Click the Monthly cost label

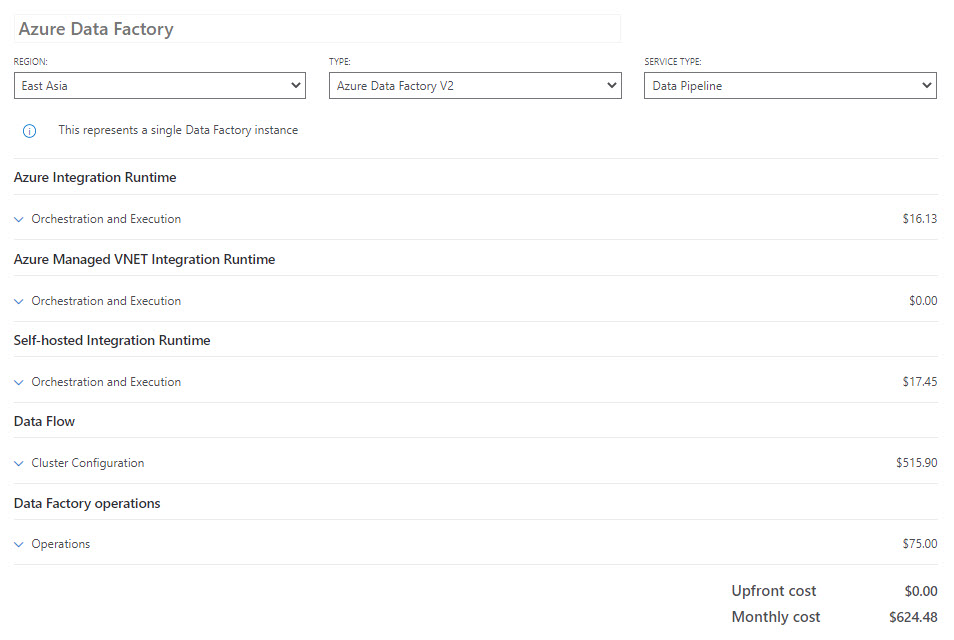pos(776,617)
